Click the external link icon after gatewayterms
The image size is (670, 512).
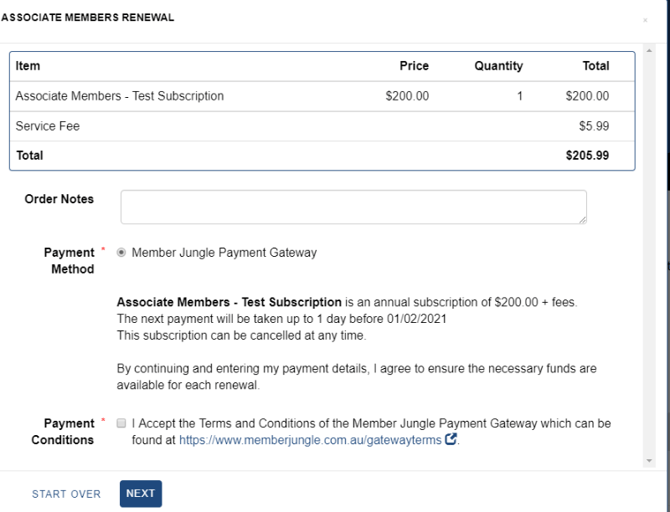(x=451, y=439)
